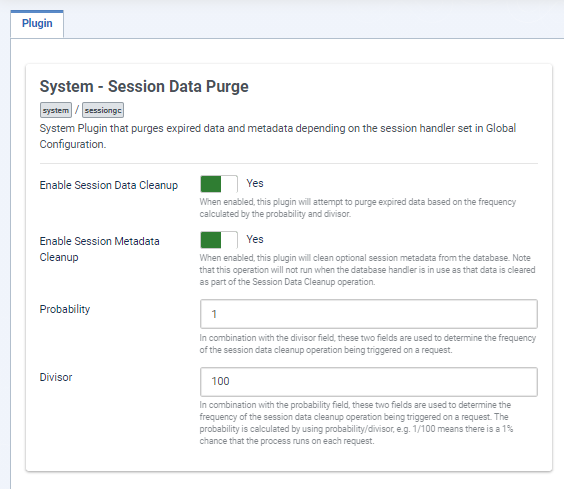Click the Divisor input field
Viewport: 564px width, 489px height.
point(369,381)
